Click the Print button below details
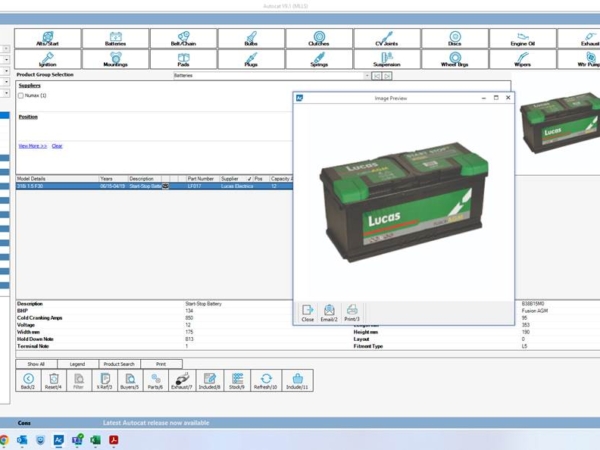The image size is (600, 450). pos(161,364)
